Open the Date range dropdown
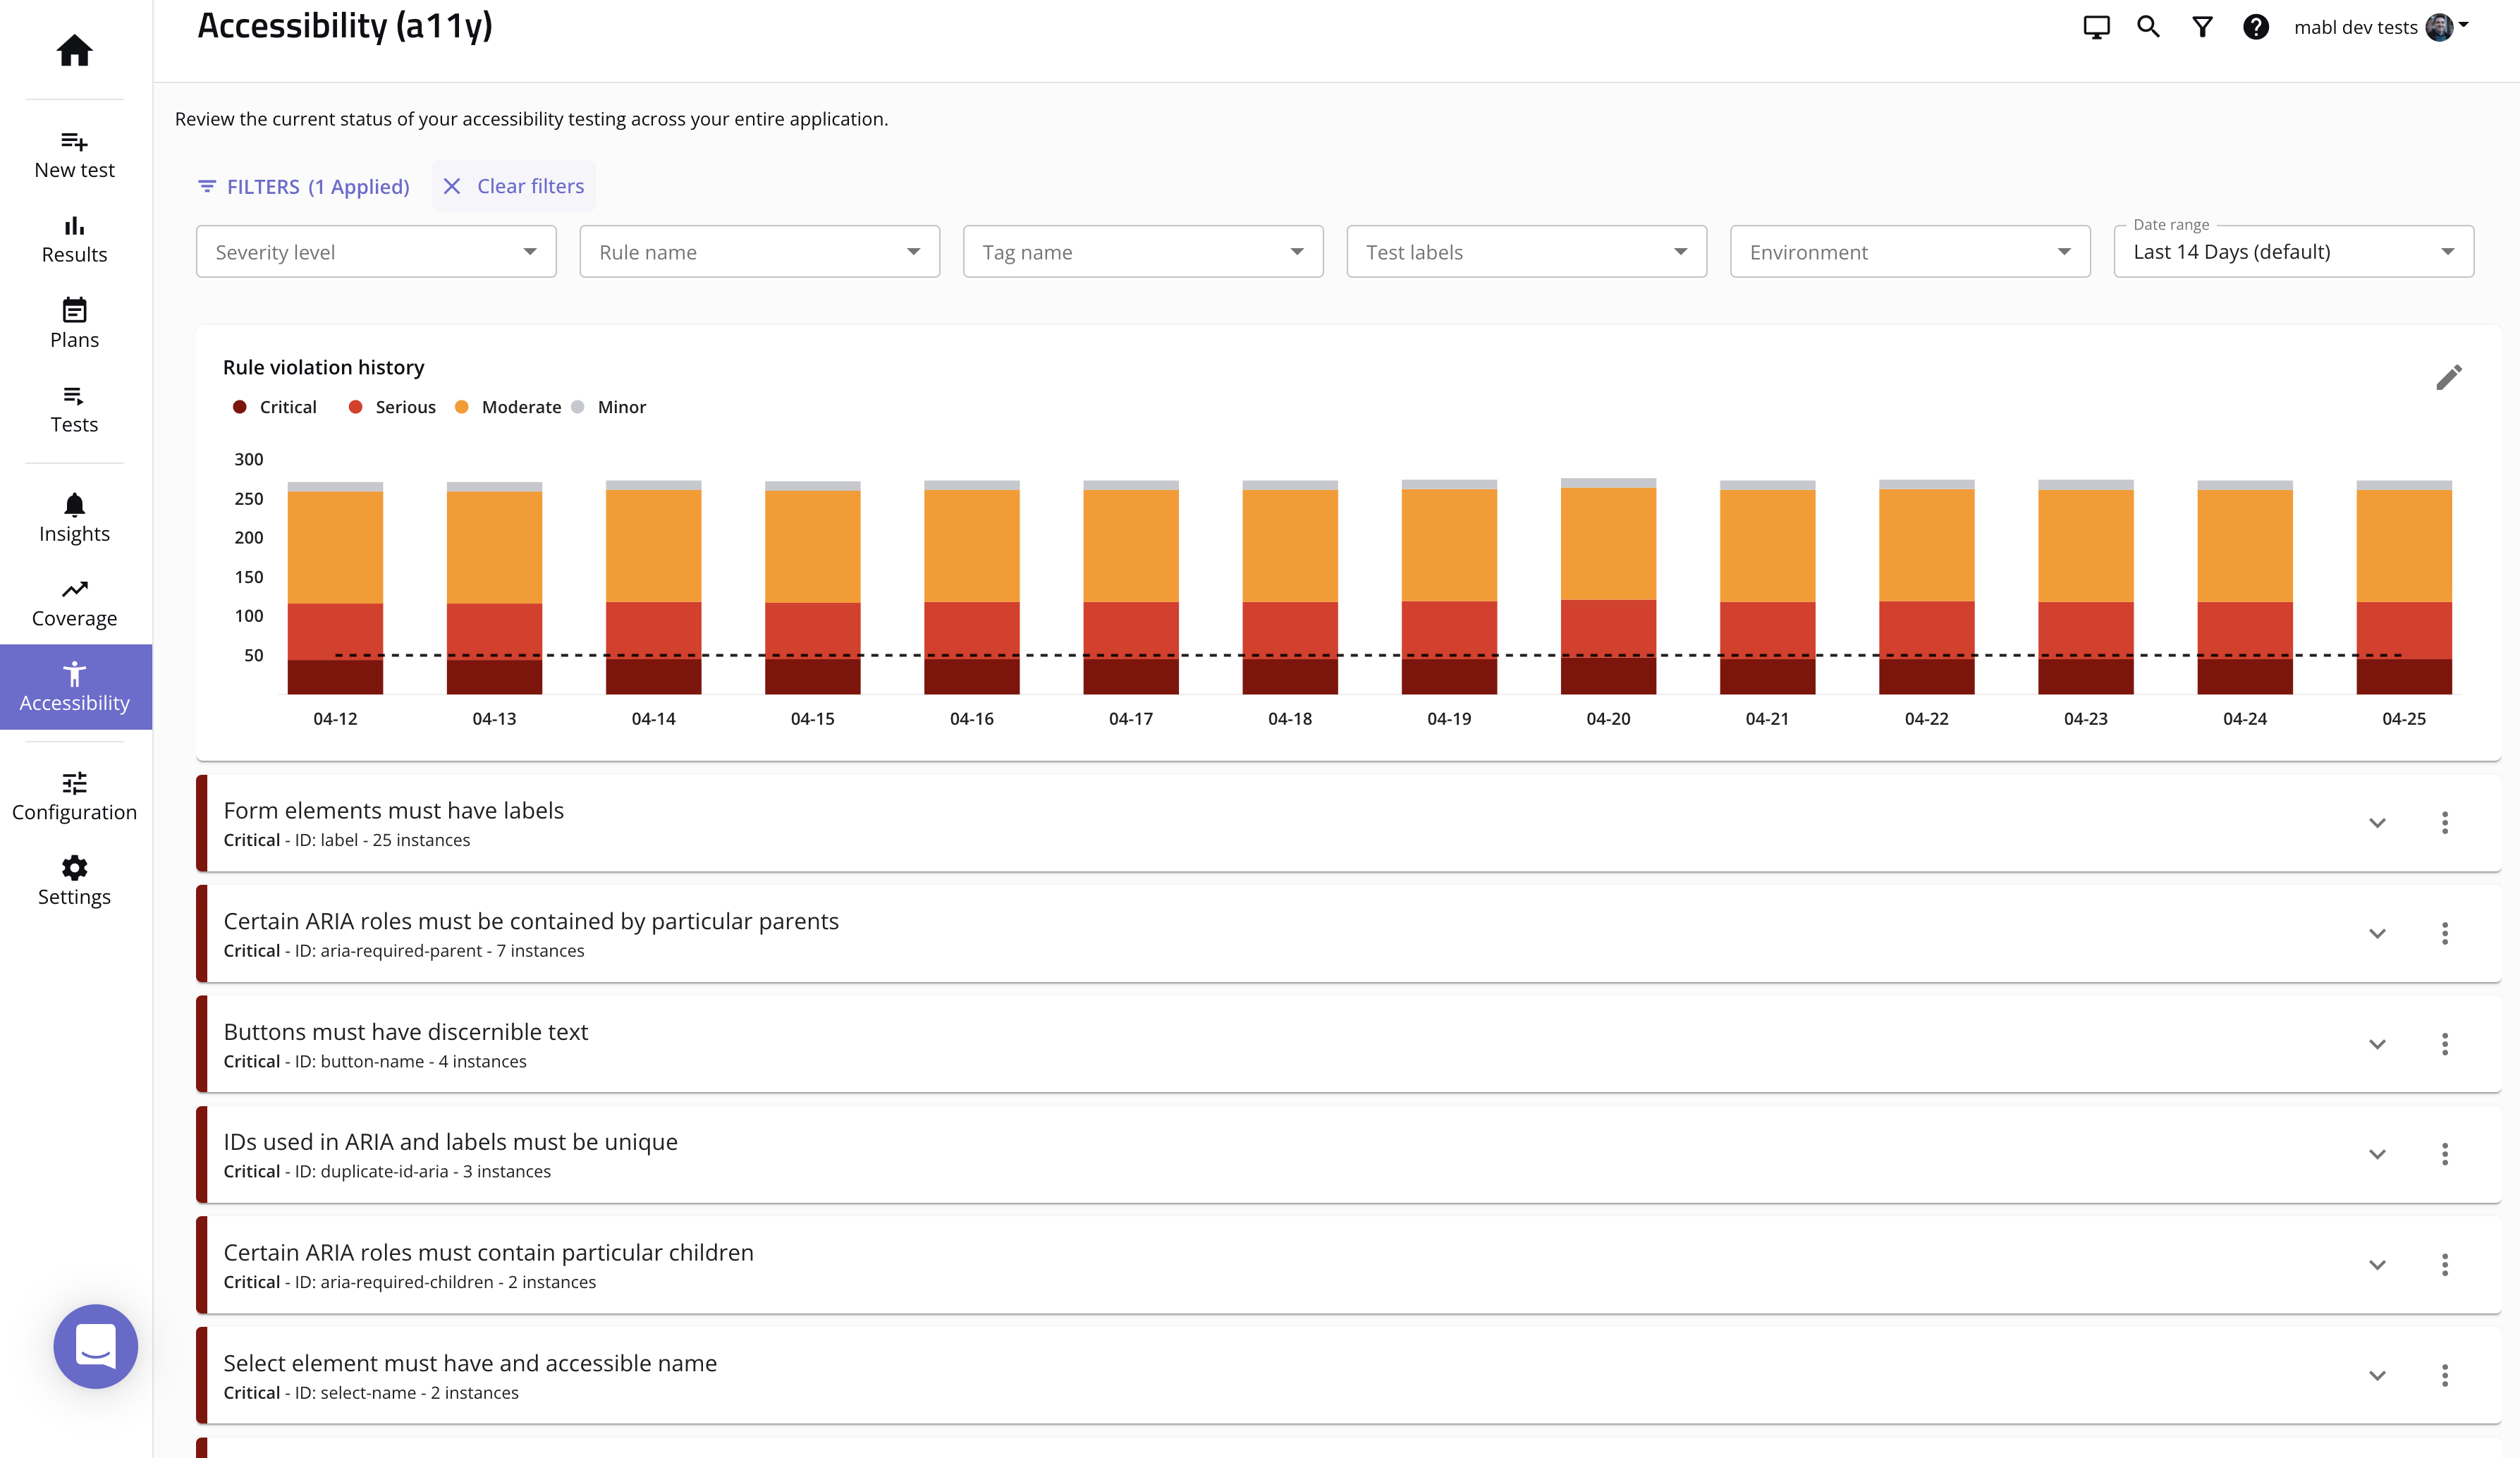 [x=2293, y=252]
